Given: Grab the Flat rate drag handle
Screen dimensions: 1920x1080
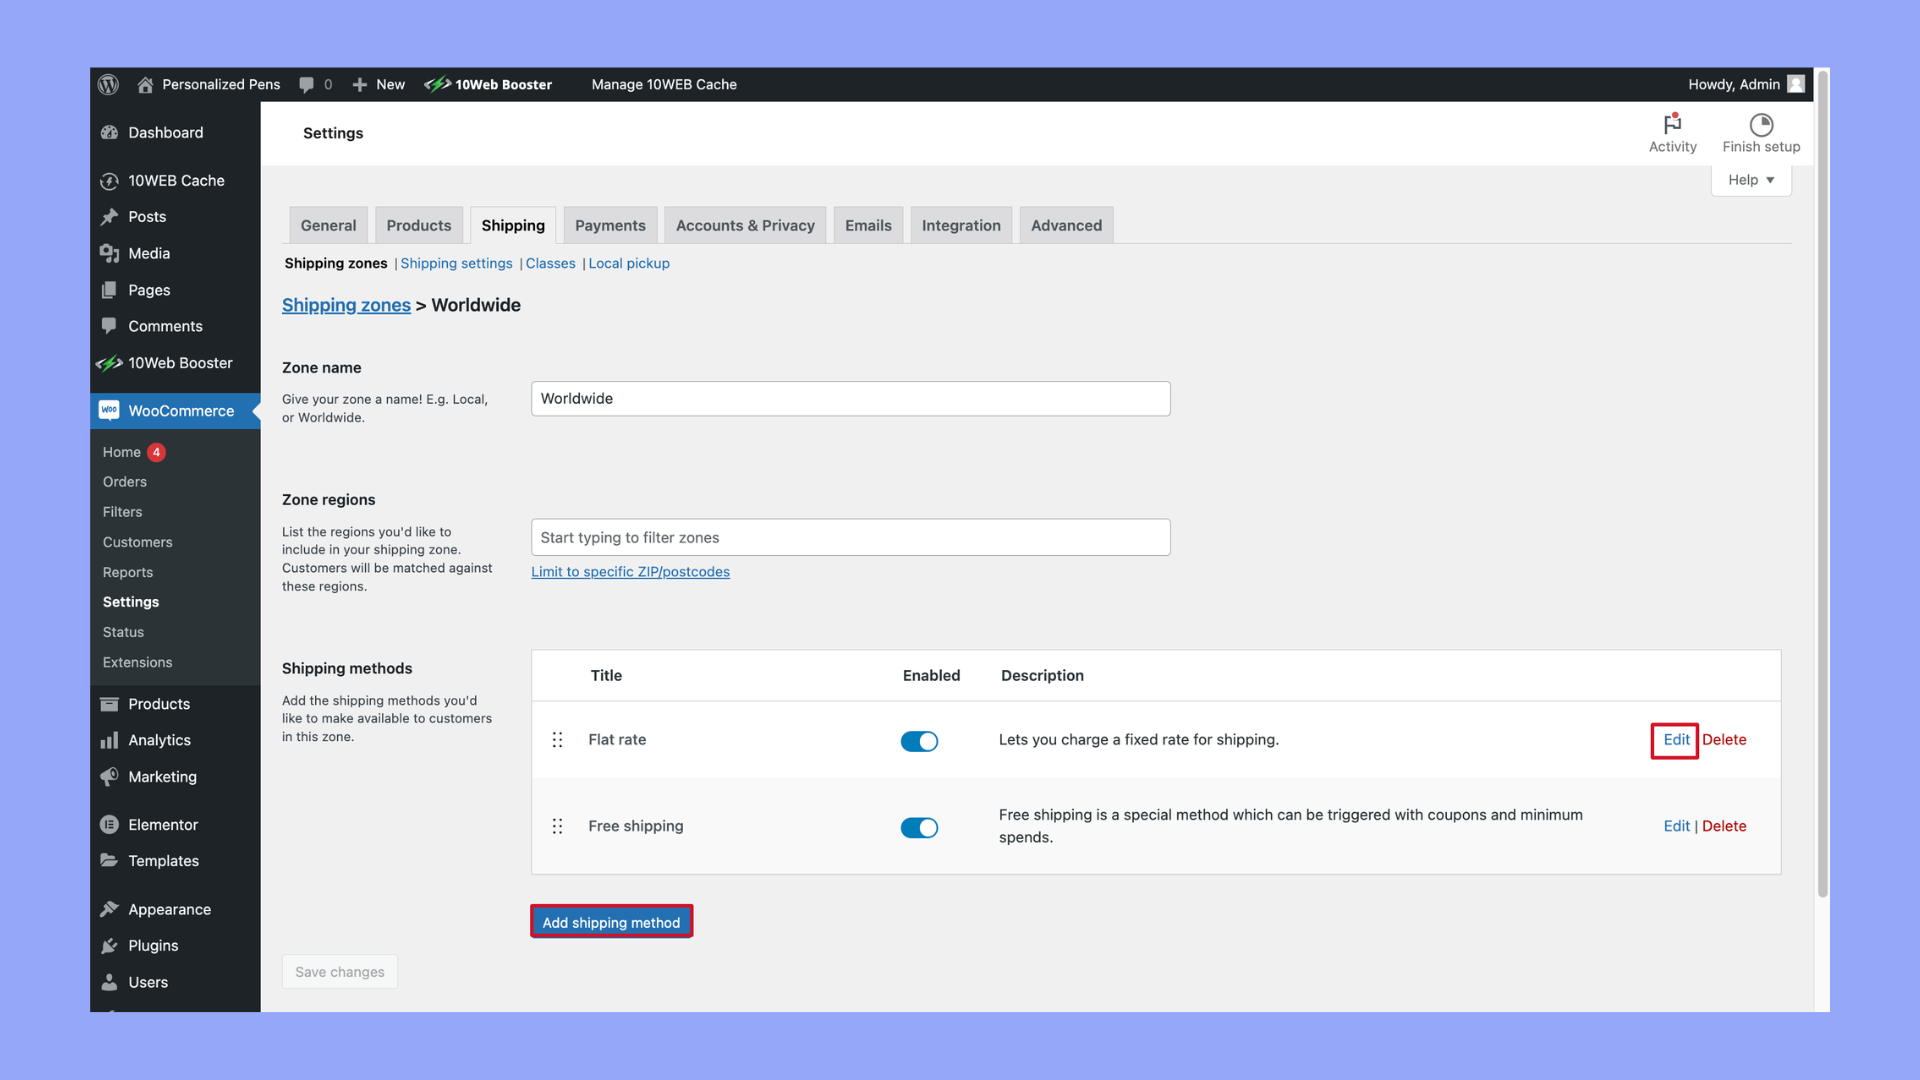Looking at the screenshot, I should coord(558,740).
